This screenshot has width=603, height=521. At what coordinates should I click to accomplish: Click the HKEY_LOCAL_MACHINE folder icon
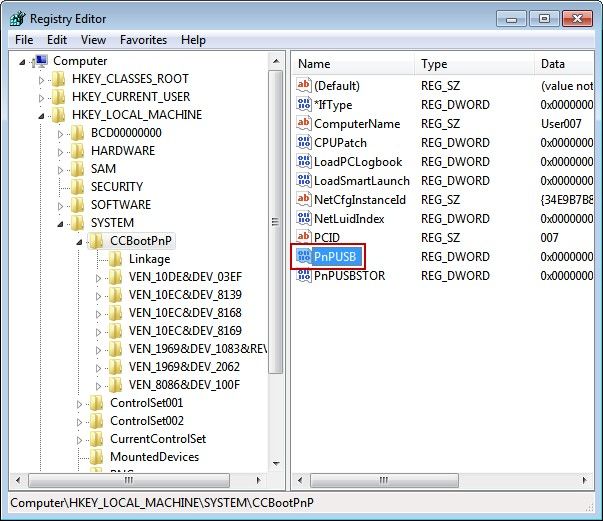[58, 115]
